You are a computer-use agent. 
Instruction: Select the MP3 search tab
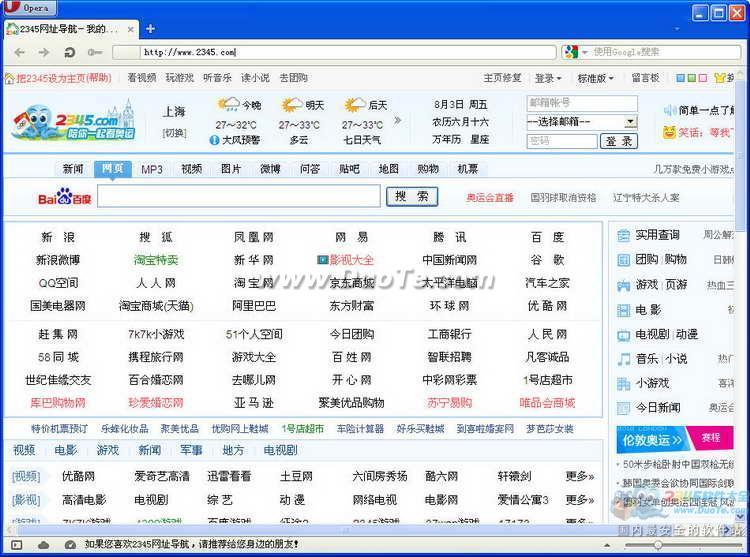(152, 169)
